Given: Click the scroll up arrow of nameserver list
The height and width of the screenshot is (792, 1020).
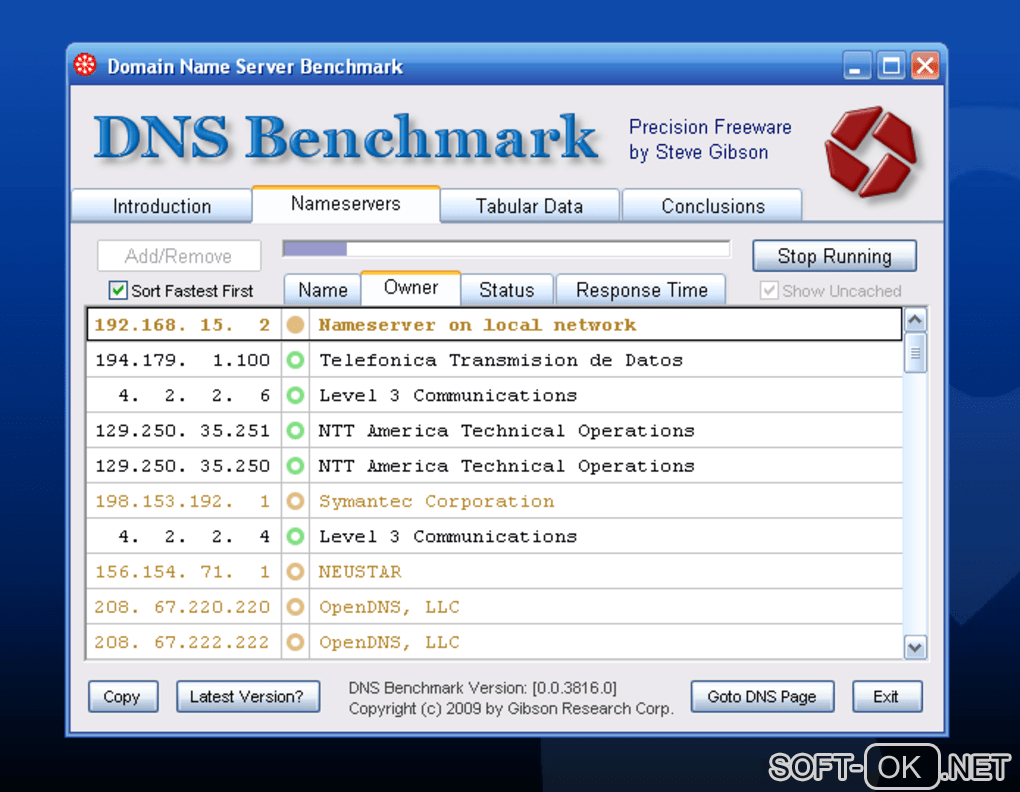Looking at the screenshot, I should pos(915,320).
